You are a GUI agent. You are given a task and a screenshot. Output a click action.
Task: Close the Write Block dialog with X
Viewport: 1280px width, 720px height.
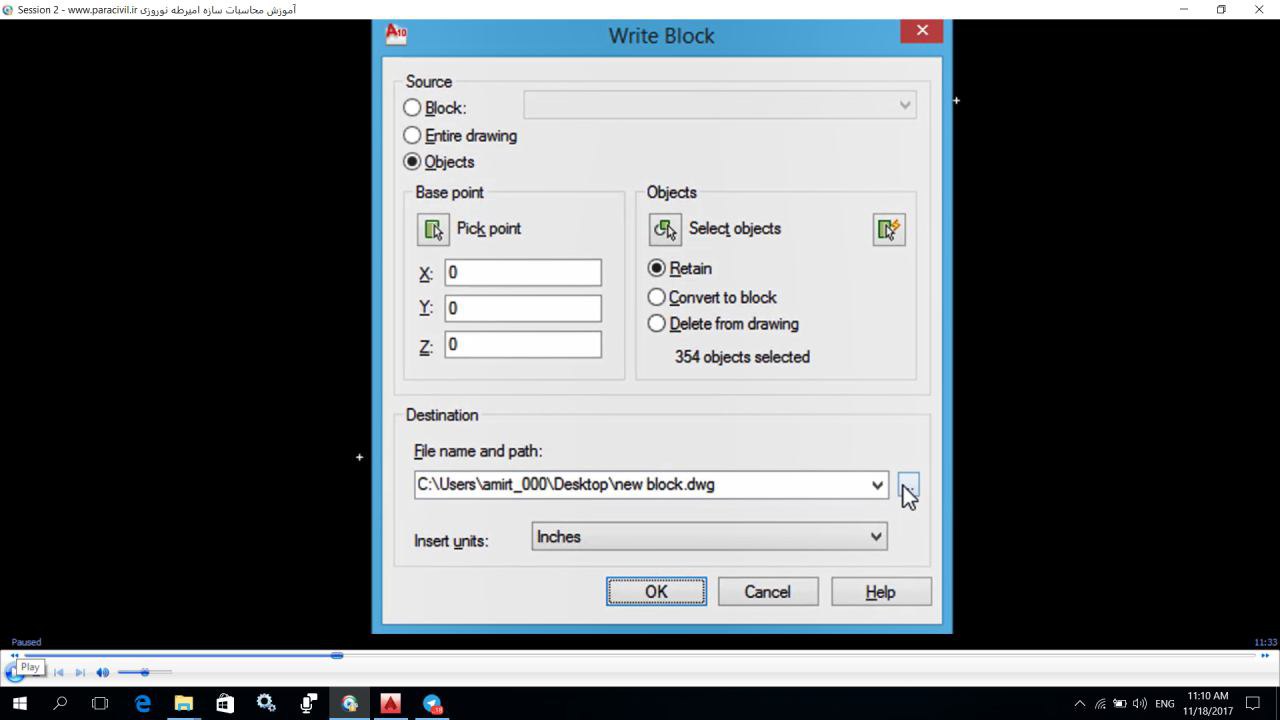click(922, 31)
